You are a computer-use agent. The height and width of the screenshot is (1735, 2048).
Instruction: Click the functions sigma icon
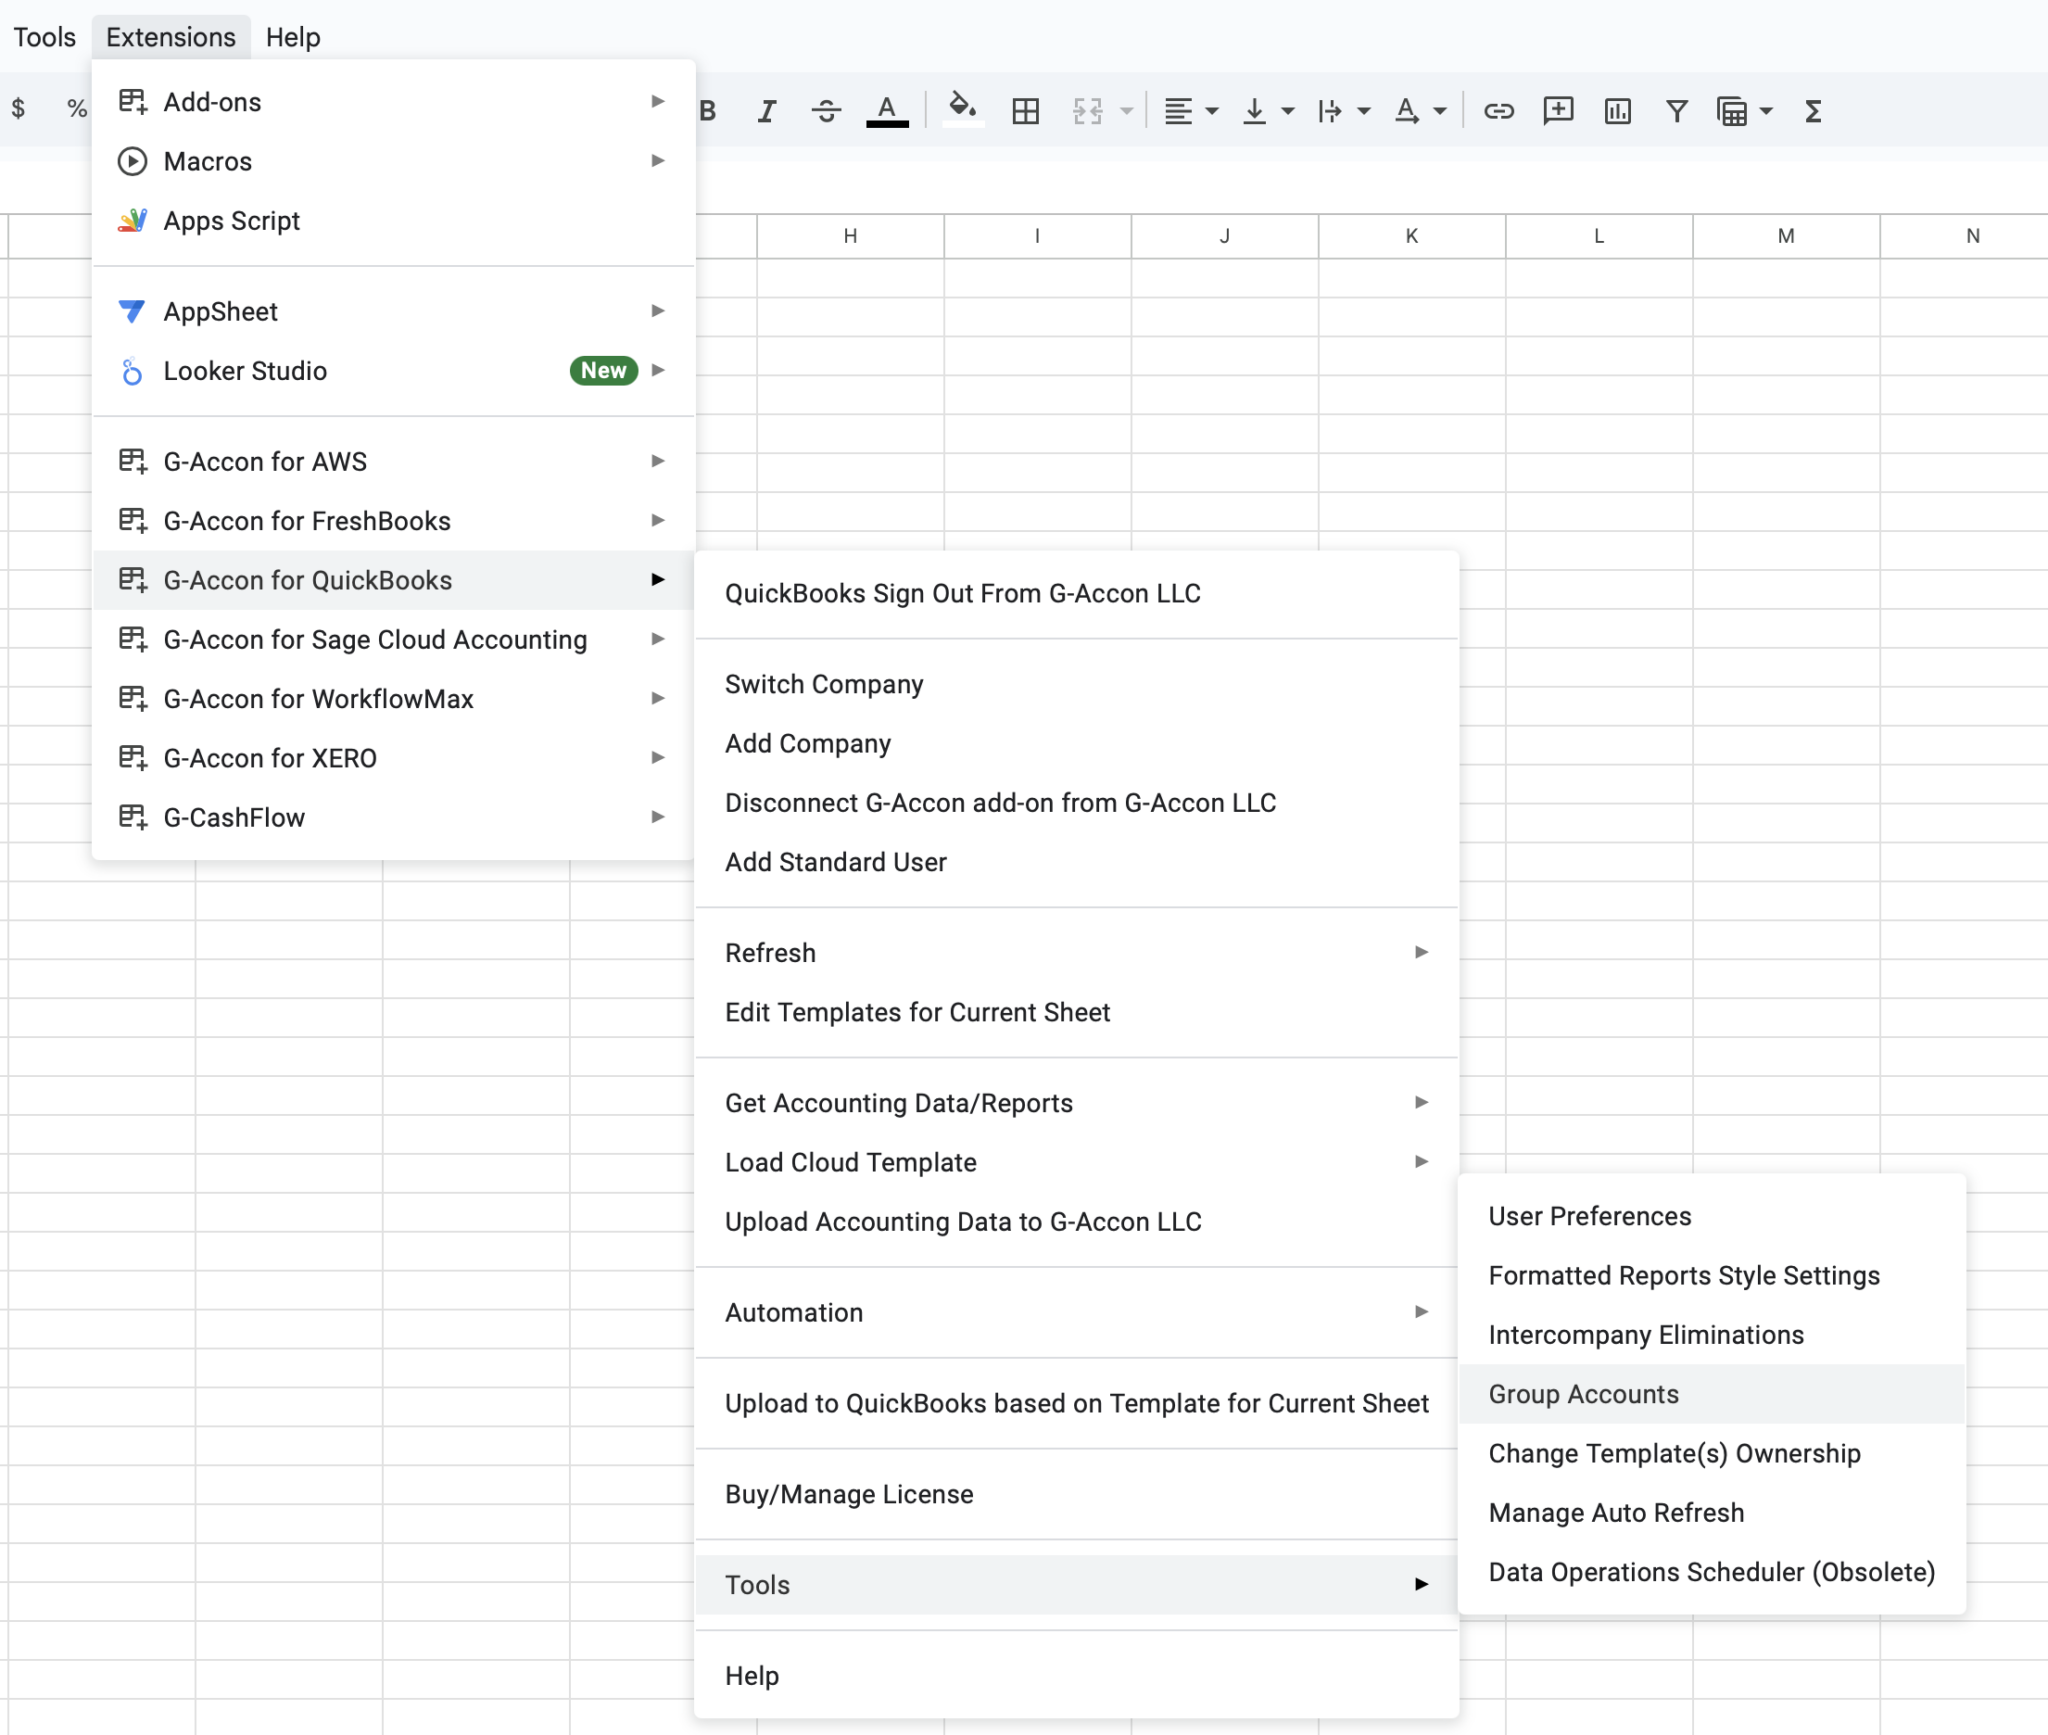tap(1813, 111)
